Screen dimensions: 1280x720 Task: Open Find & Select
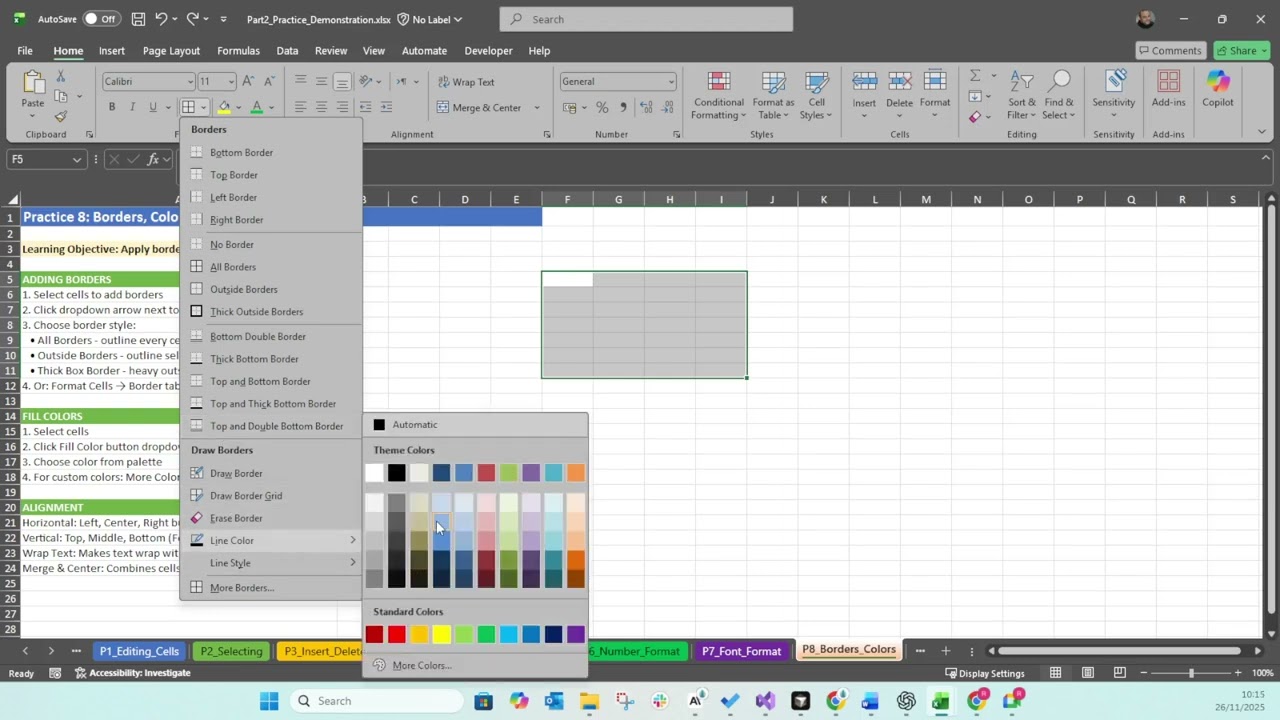pos(1059,96)
